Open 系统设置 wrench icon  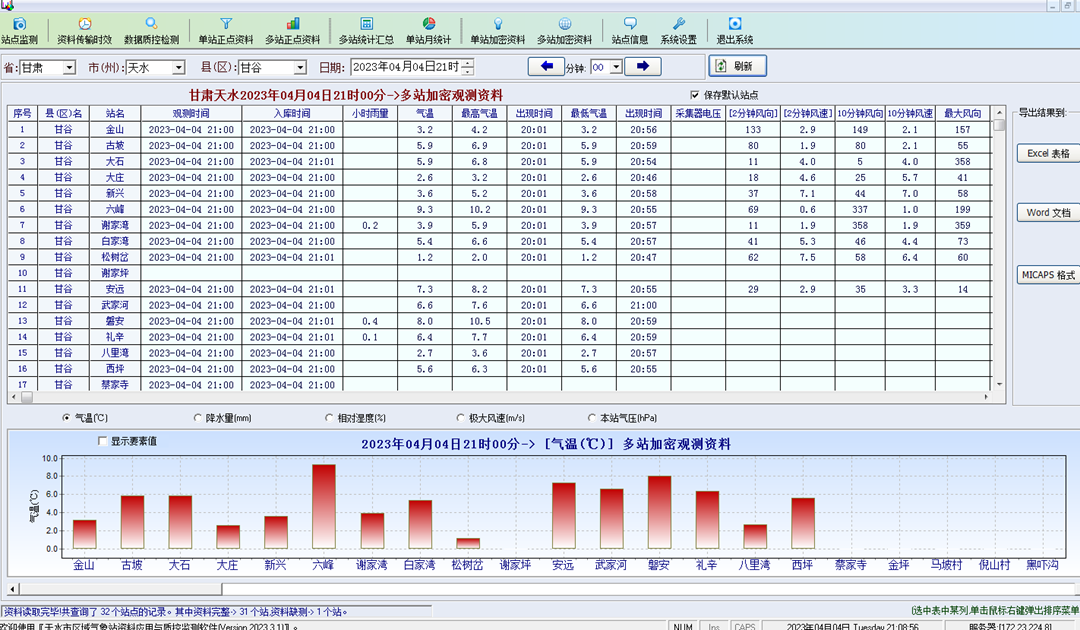(678, 24)
